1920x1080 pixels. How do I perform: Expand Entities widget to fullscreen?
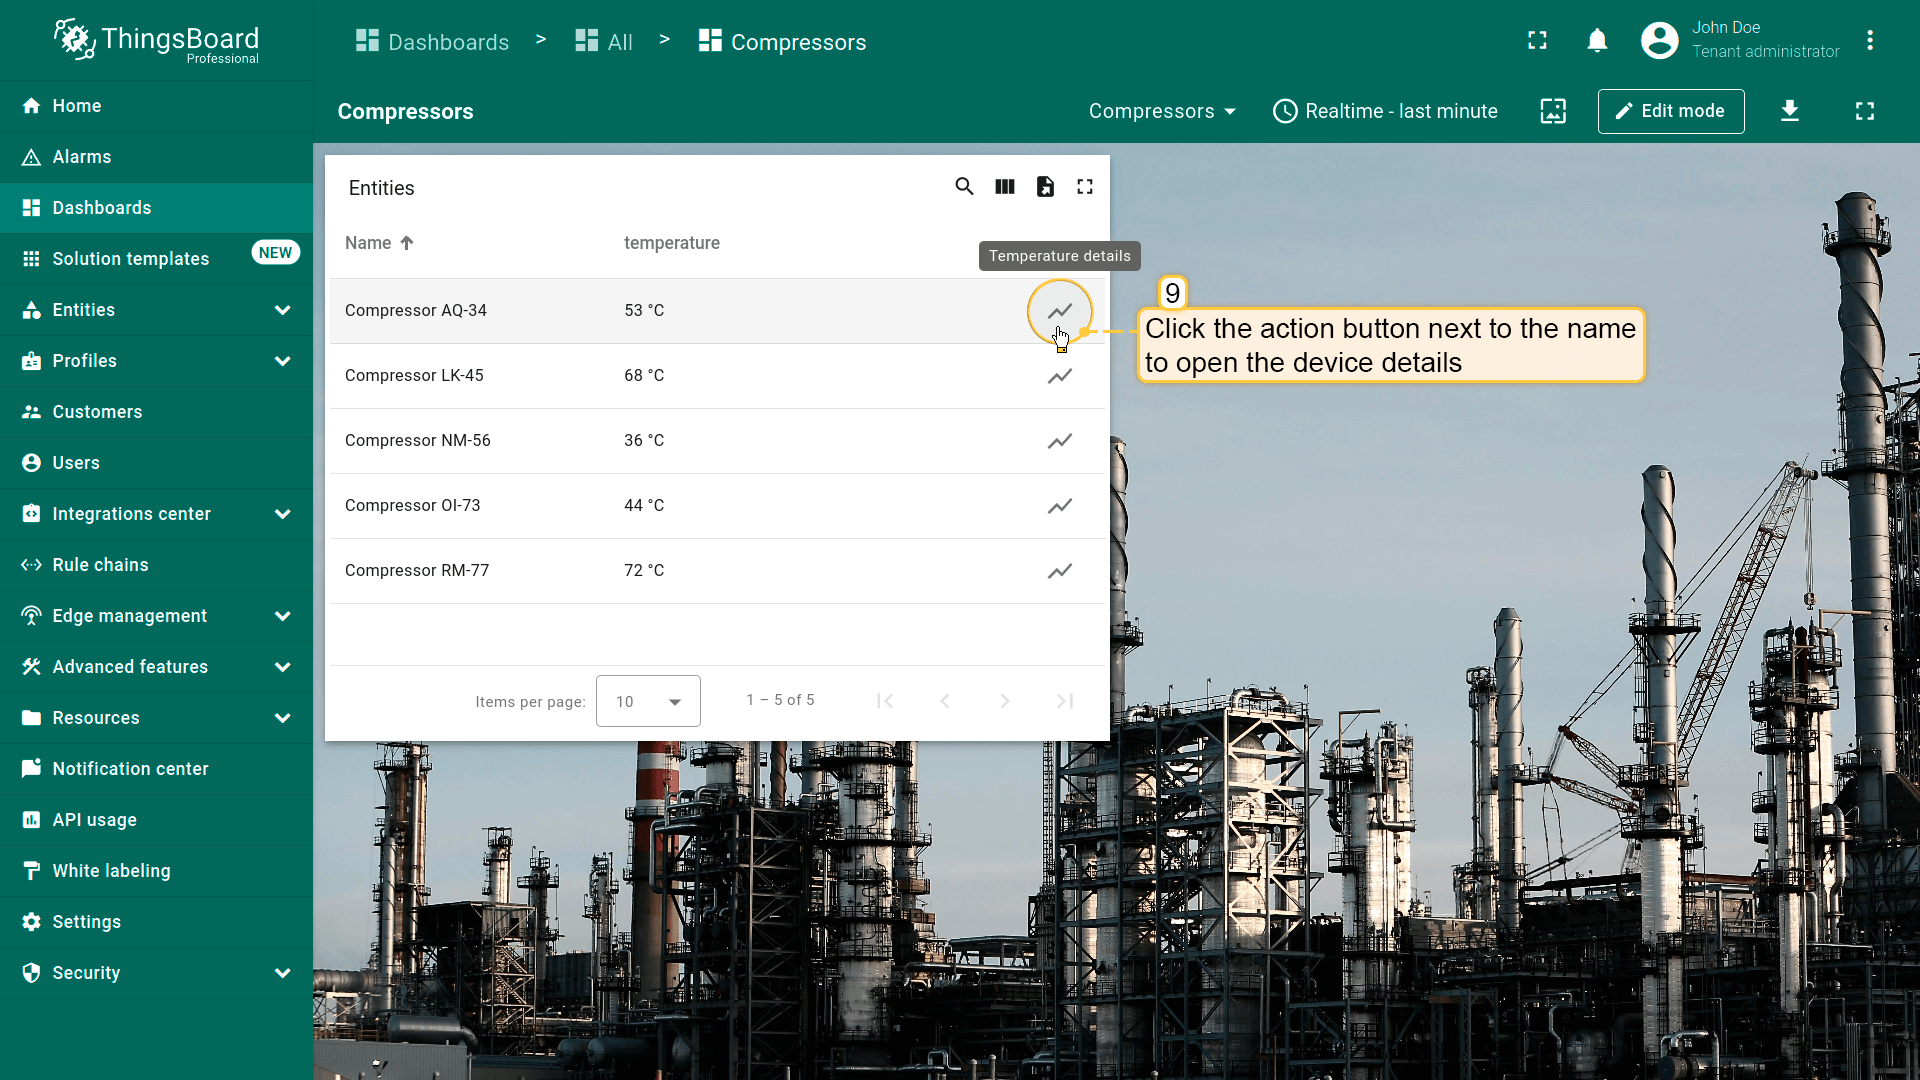[1085, 187]
